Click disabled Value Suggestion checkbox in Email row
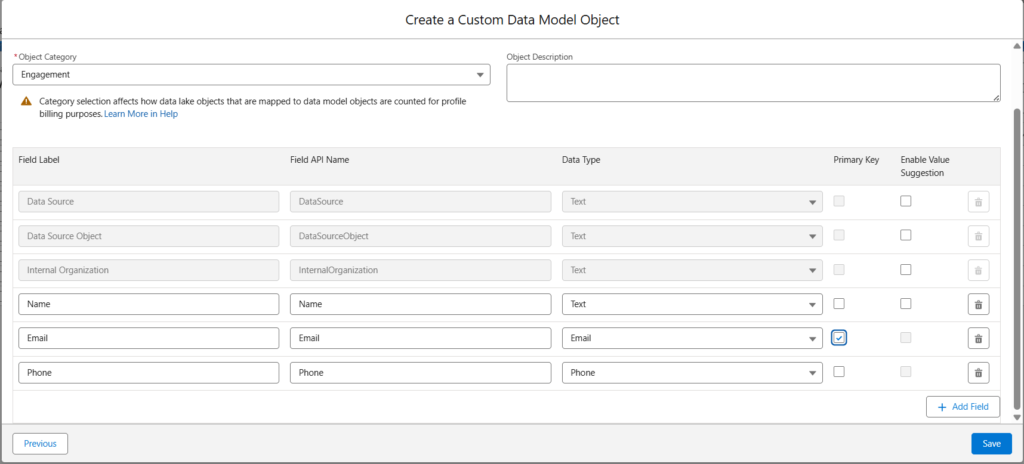 pyautogui.click(x=906, y=337)
